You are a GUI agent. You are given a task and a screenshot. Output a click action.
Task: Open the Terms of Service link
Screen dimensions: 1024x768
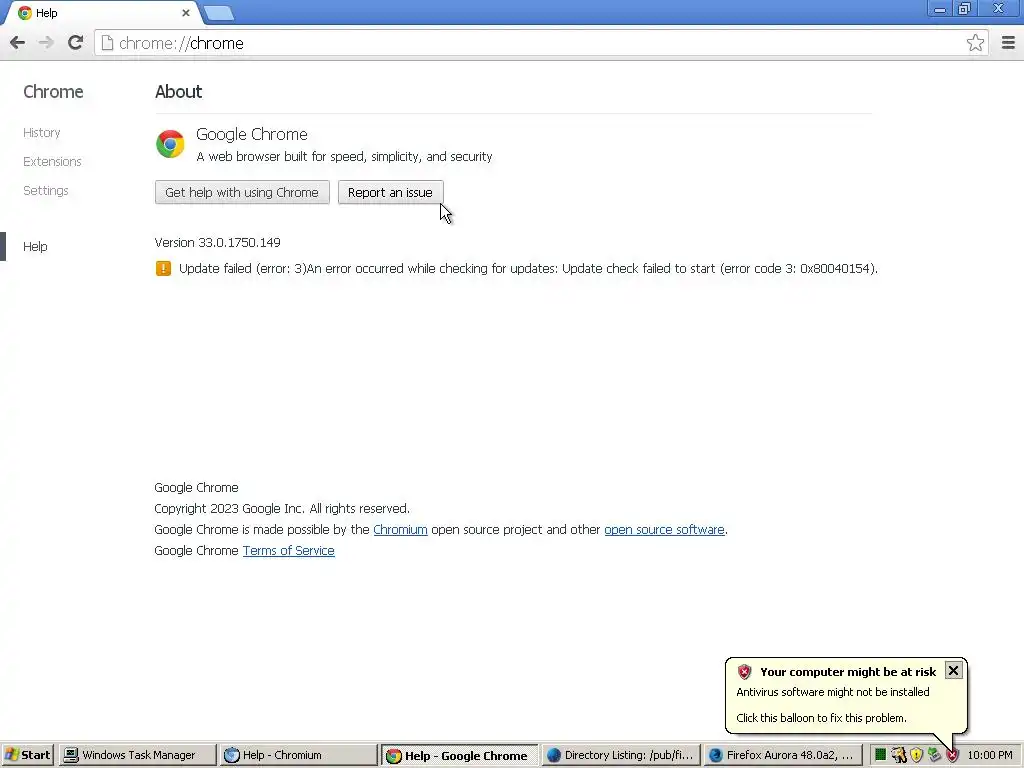(289, 551)
